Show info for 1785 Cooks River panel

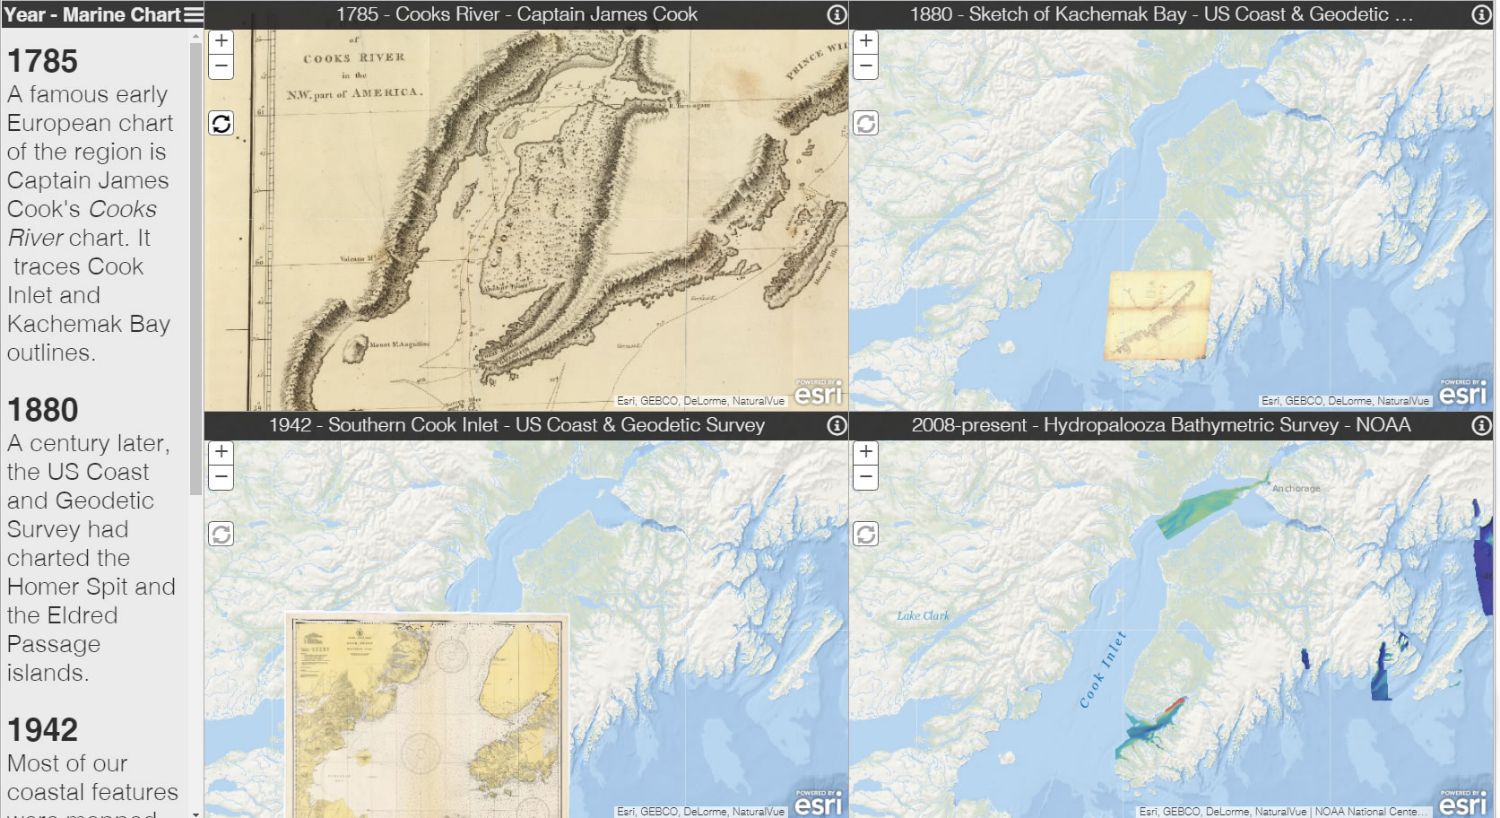click(x=836, y=15)
